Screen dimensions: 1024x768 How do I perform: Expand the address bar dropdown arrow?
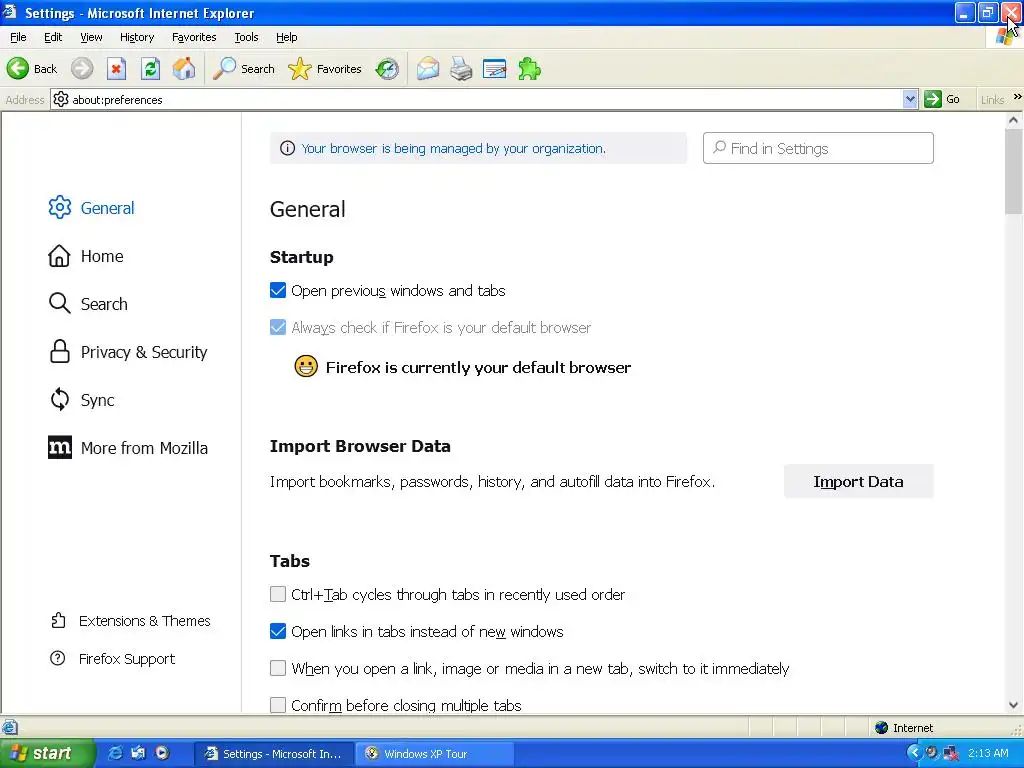910,99
